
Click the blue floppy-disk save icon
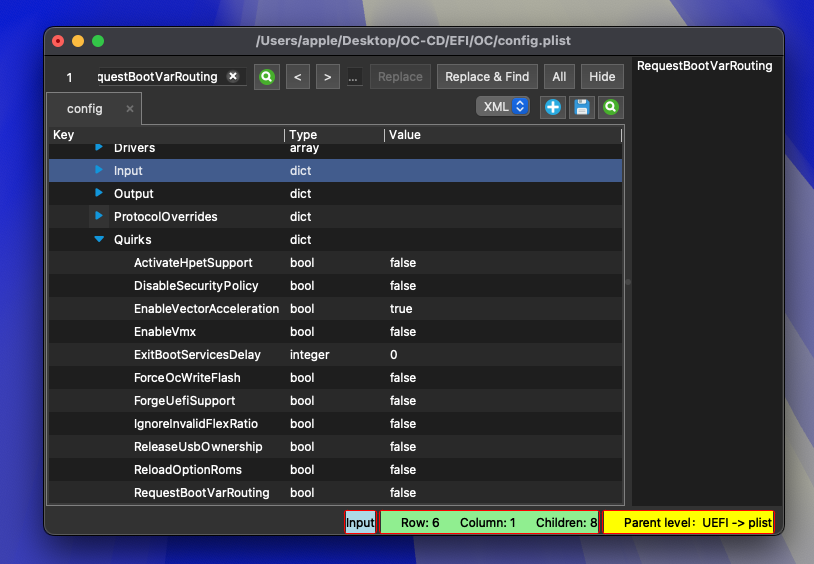(581, 108)
